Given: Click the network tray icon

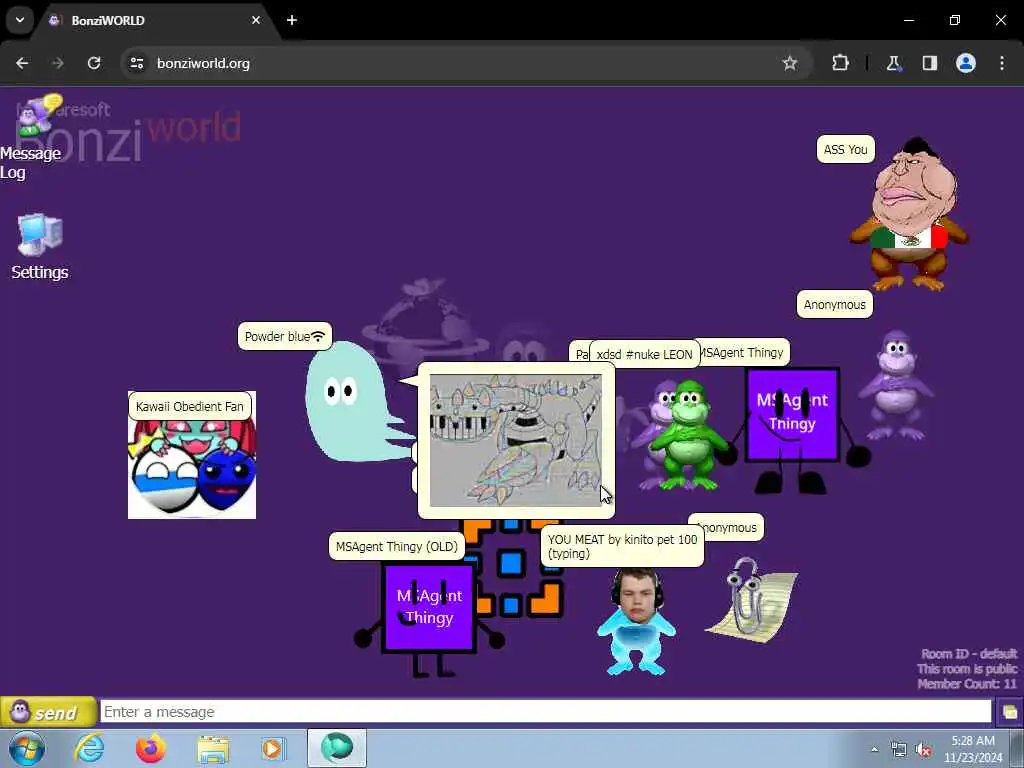Looking at the screenshot, I should (899, 750).
